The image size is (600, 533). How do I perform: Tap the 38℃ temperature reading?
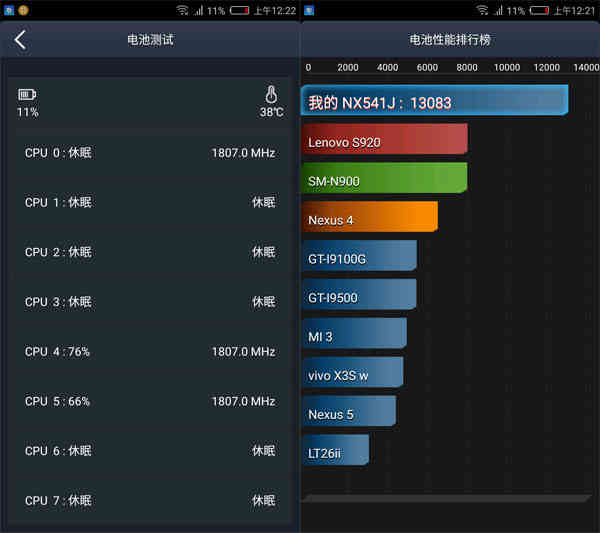pos(272,112)
